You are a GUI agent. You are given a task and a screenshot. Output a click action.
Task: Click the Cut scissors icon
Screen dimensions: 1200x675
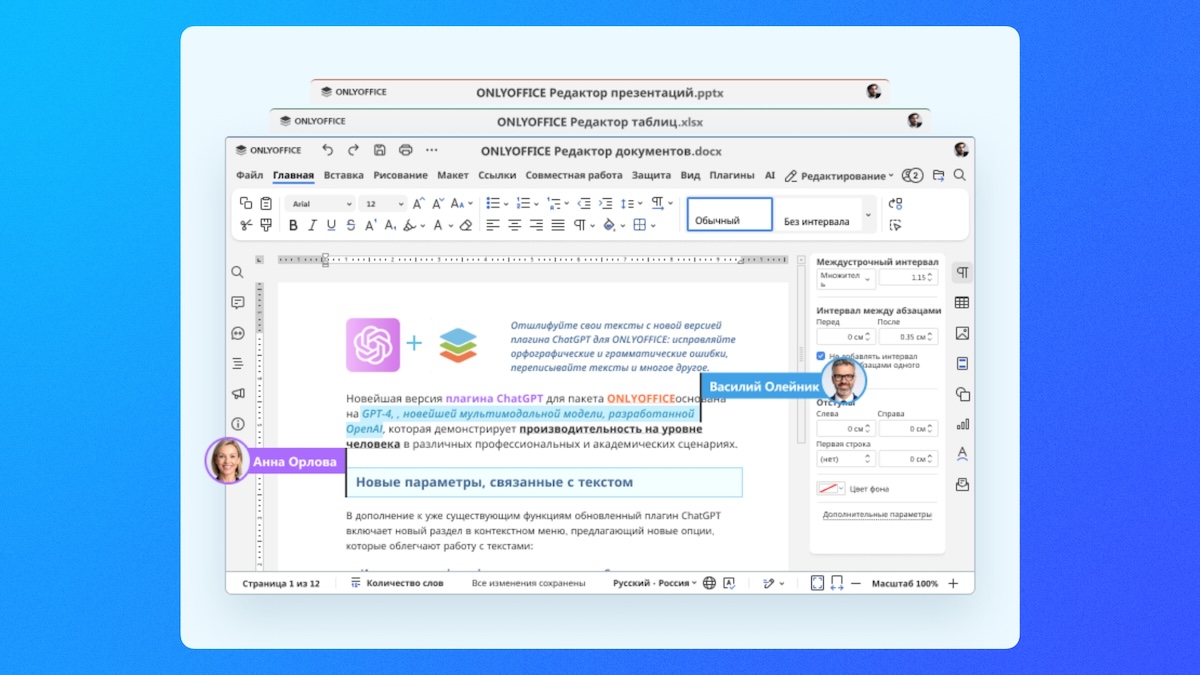point(246,225)
